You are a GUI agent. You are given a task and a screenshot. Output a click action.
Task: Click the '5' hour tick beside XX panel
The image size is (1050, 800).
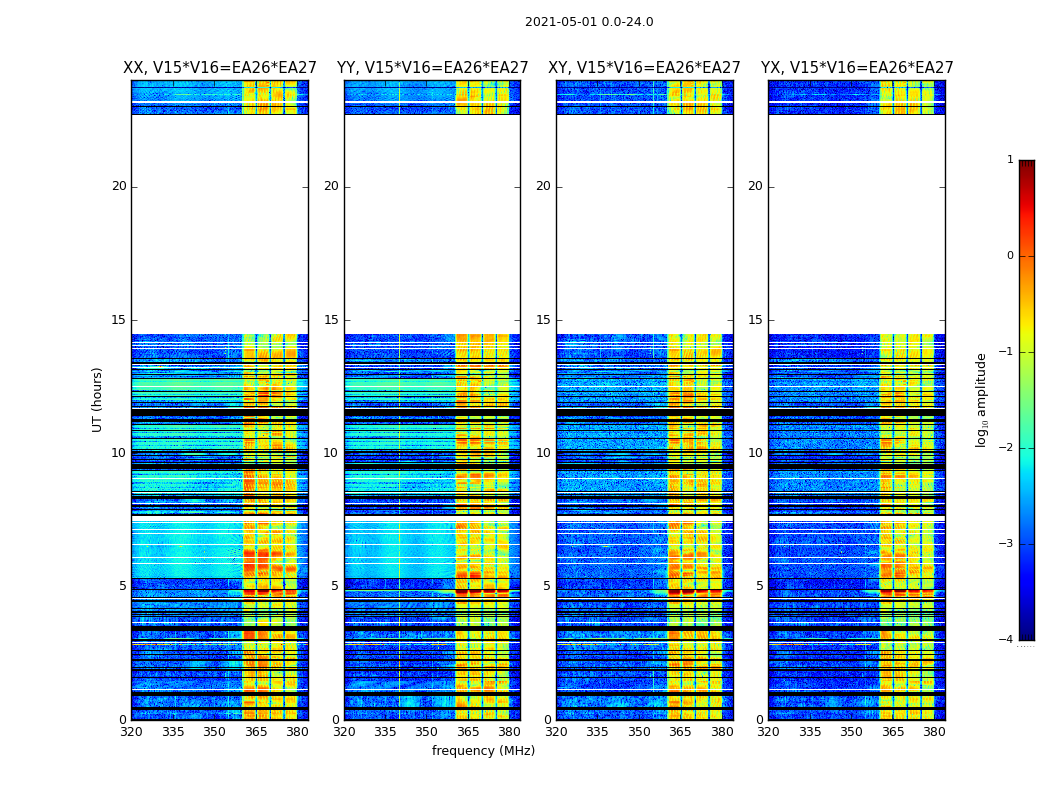point(123,586)
